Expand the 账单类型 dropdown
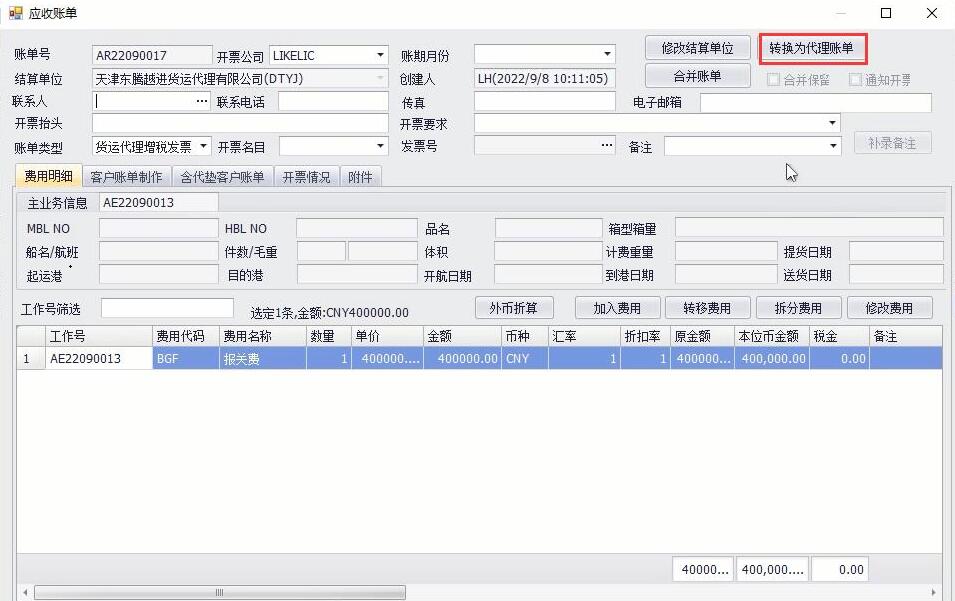Viewport: 955px width, 601px height. [204, 146]
